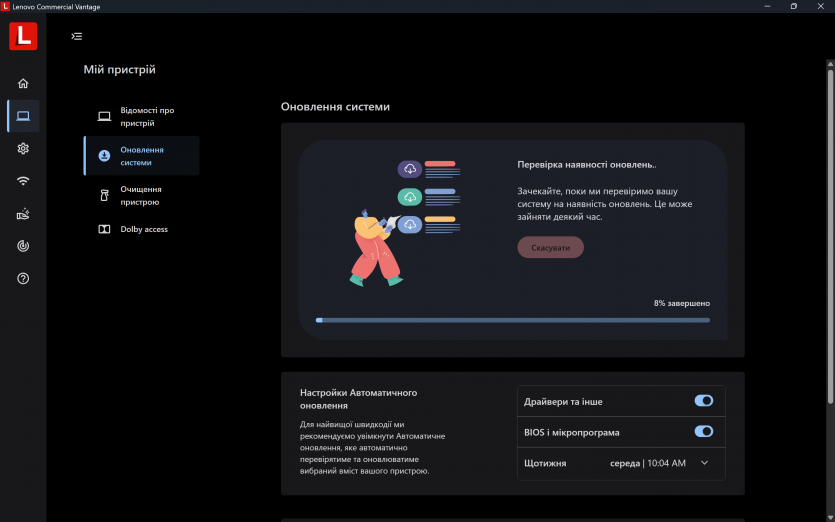Screen dimensions: 835x522
Task: Open Очищення пристрою menu item
Action: 141,195
